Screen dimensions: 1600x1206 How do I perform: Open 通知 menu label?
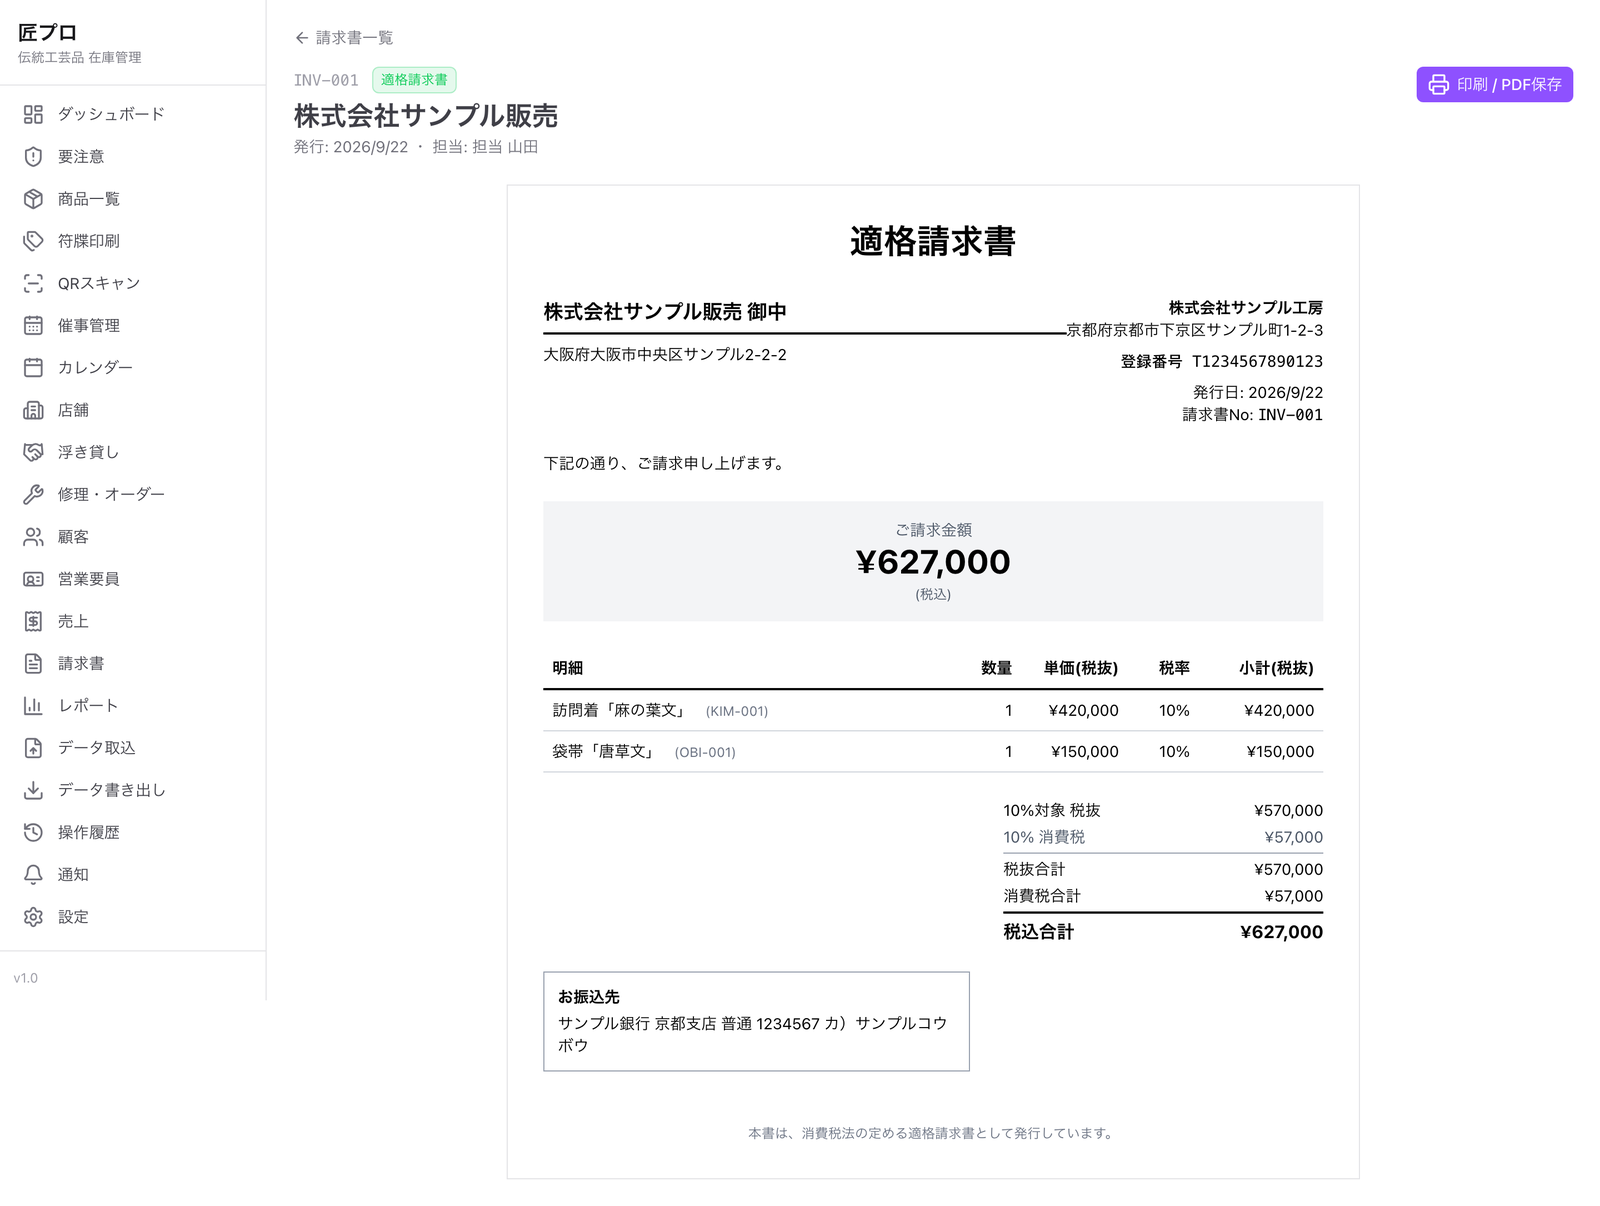click(73, 874)
